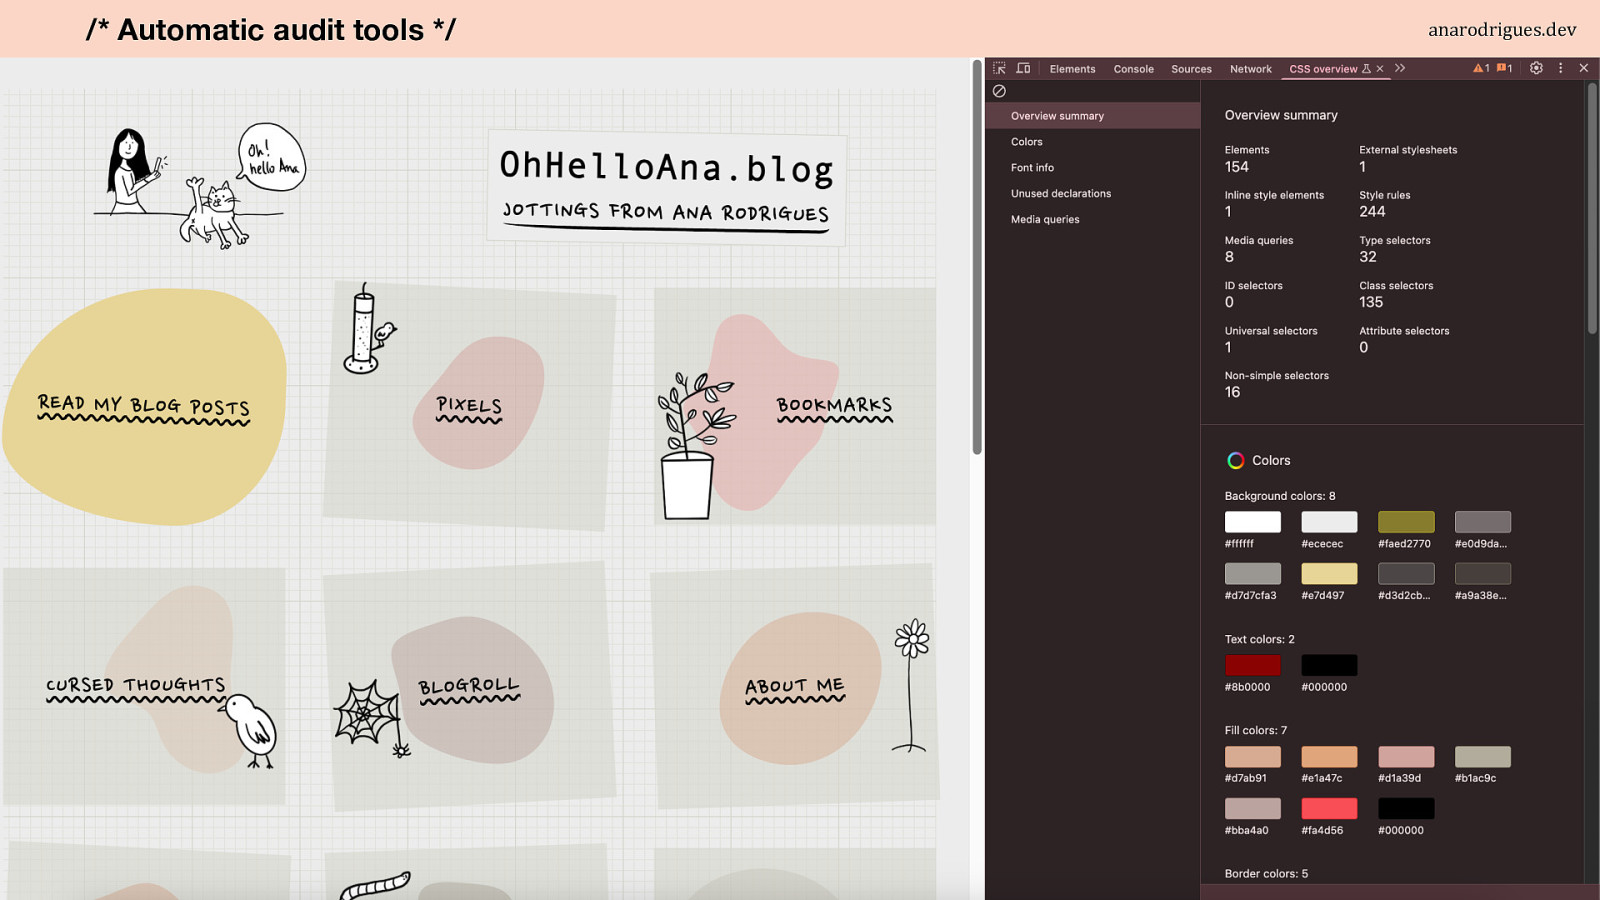Open DevTools settings gear
1600x900 pixels.
coord(1536,68)
